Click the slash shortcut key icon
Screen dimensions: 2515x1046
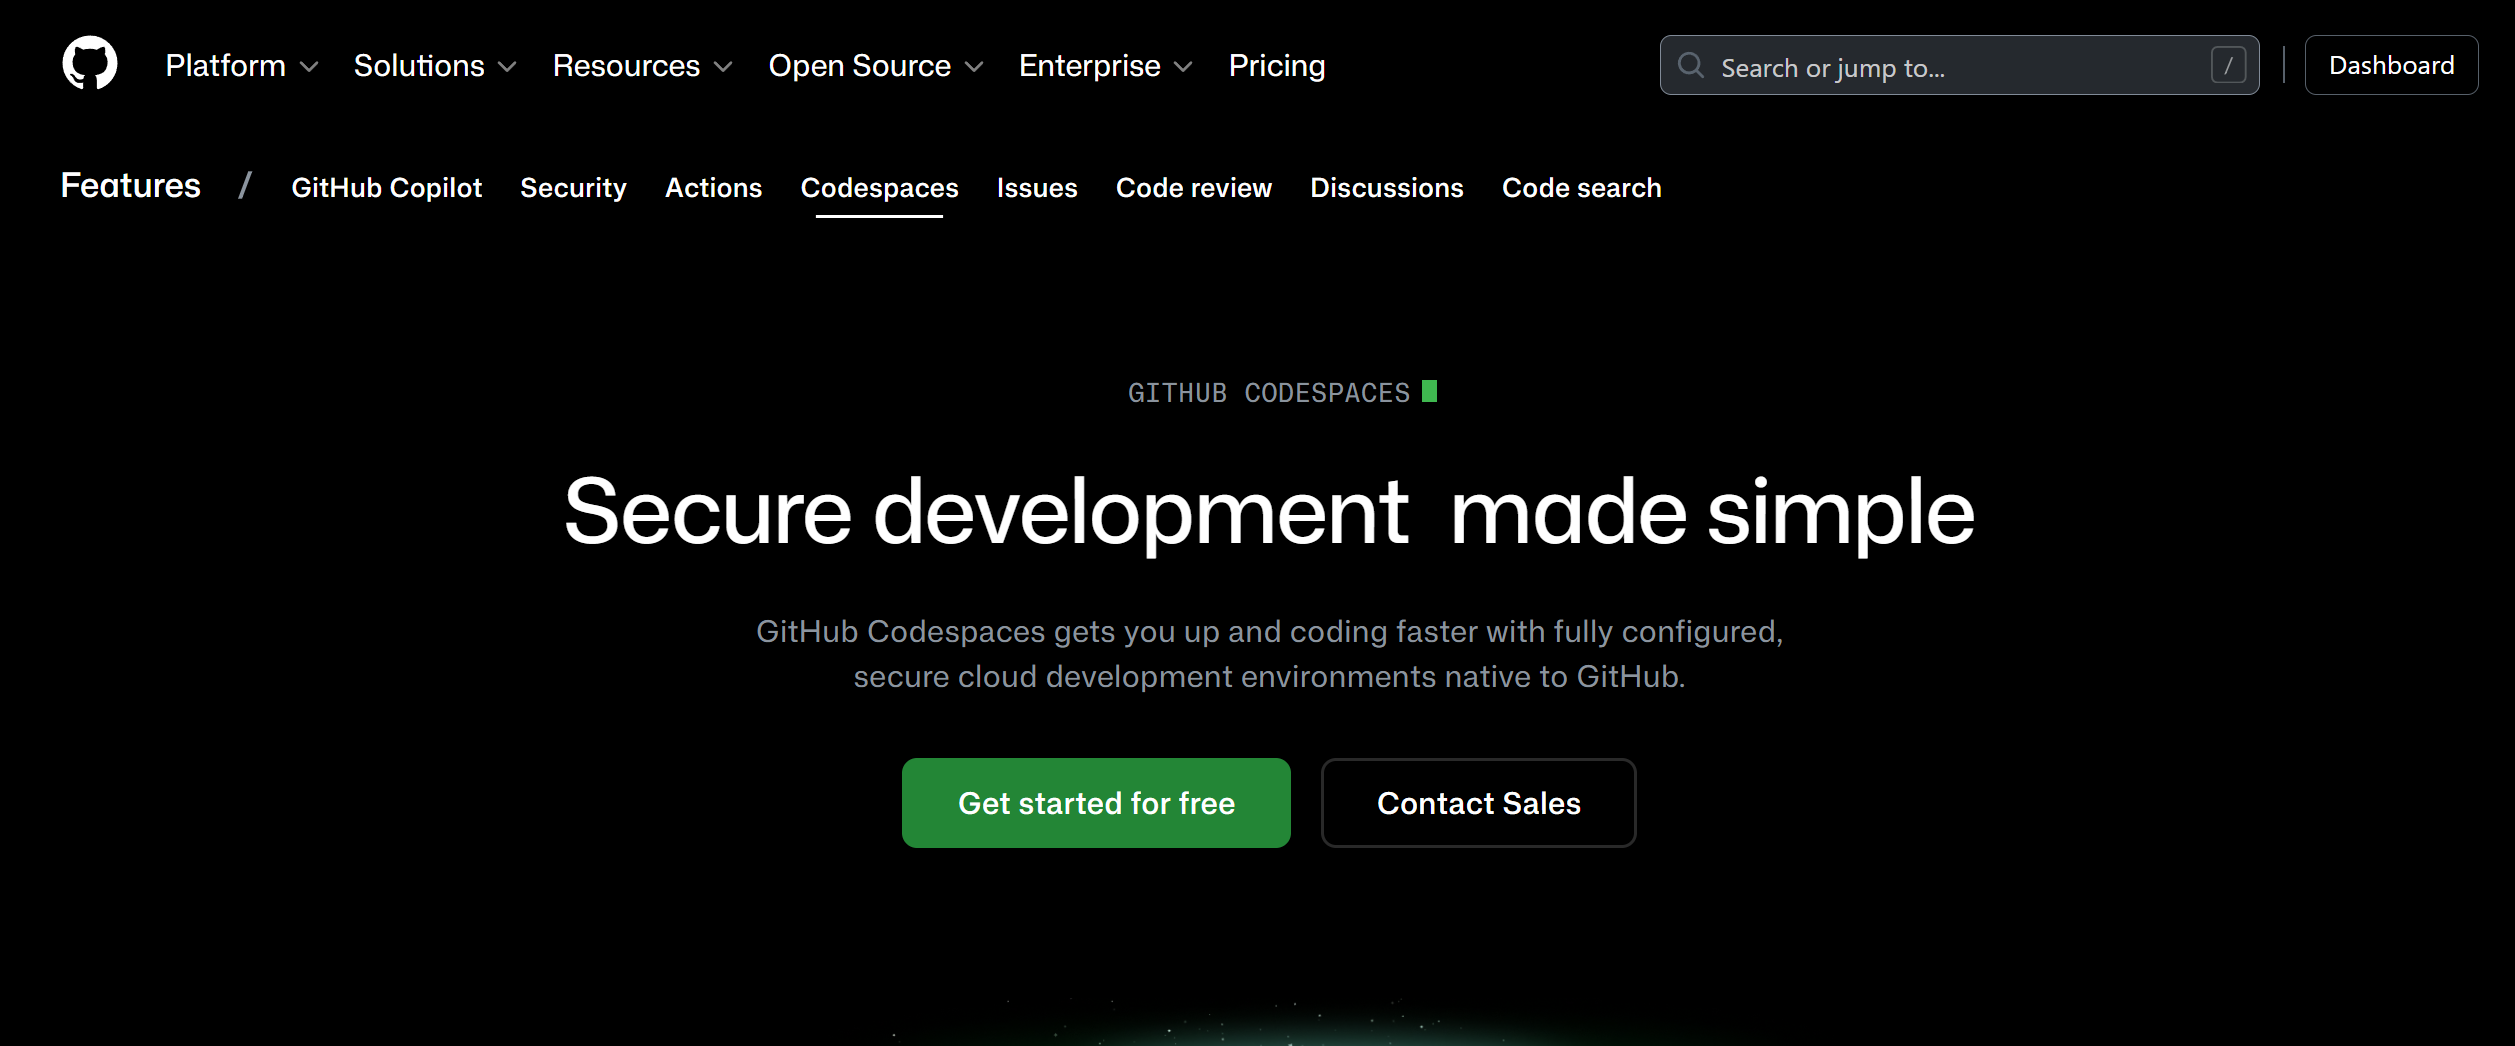pyautogui.click(x=2228, y=66)
